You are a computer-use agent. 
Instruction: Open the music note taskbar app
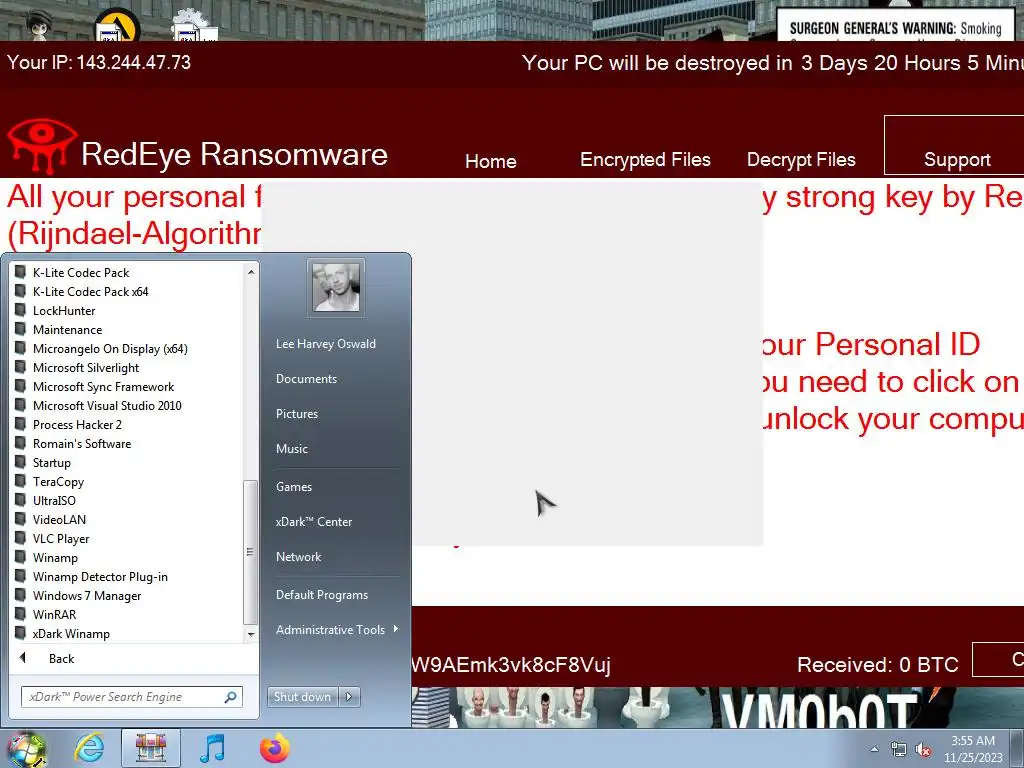tap(212, 748)
